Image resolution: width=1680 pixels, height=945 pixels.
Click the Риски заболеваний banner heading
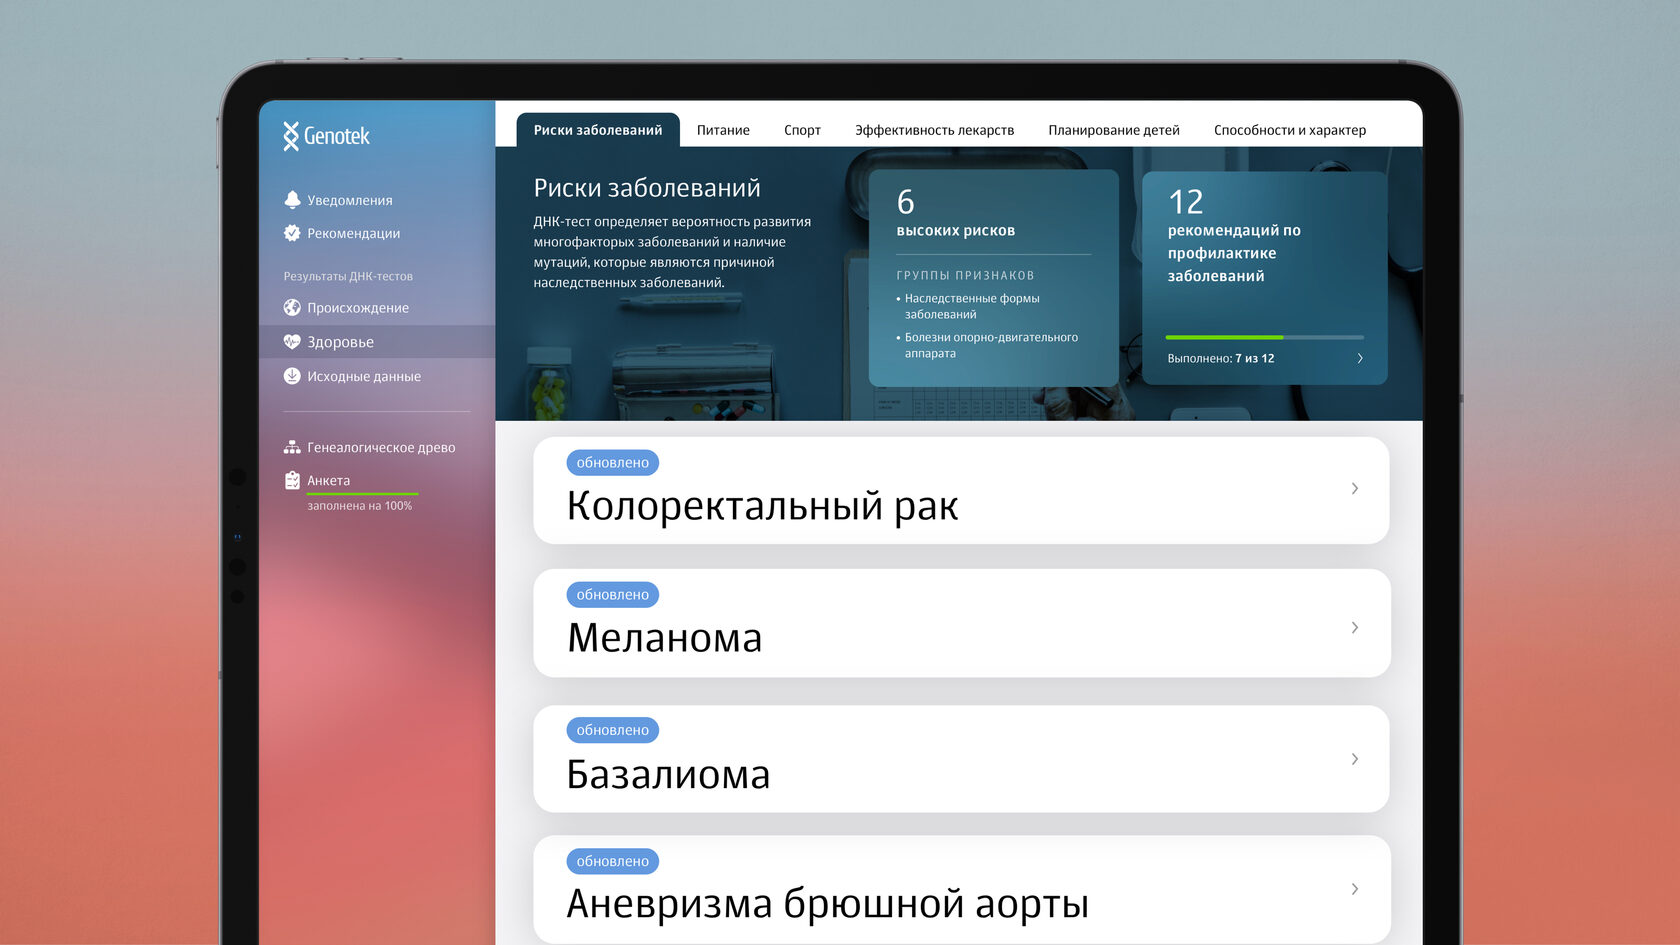pyautogui.click(x=647, y=188)
